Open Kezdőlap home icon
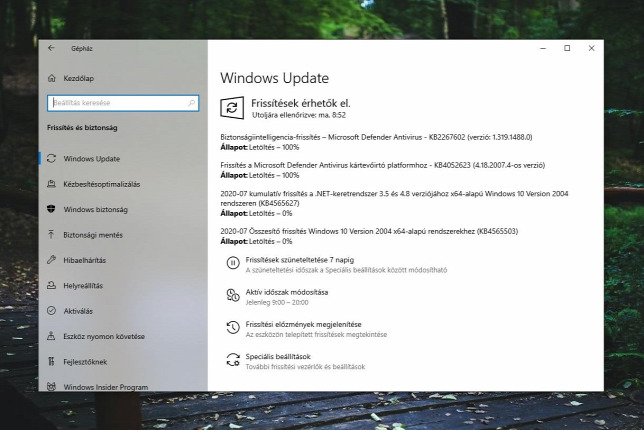644x430 pixels. coord(52,78)
